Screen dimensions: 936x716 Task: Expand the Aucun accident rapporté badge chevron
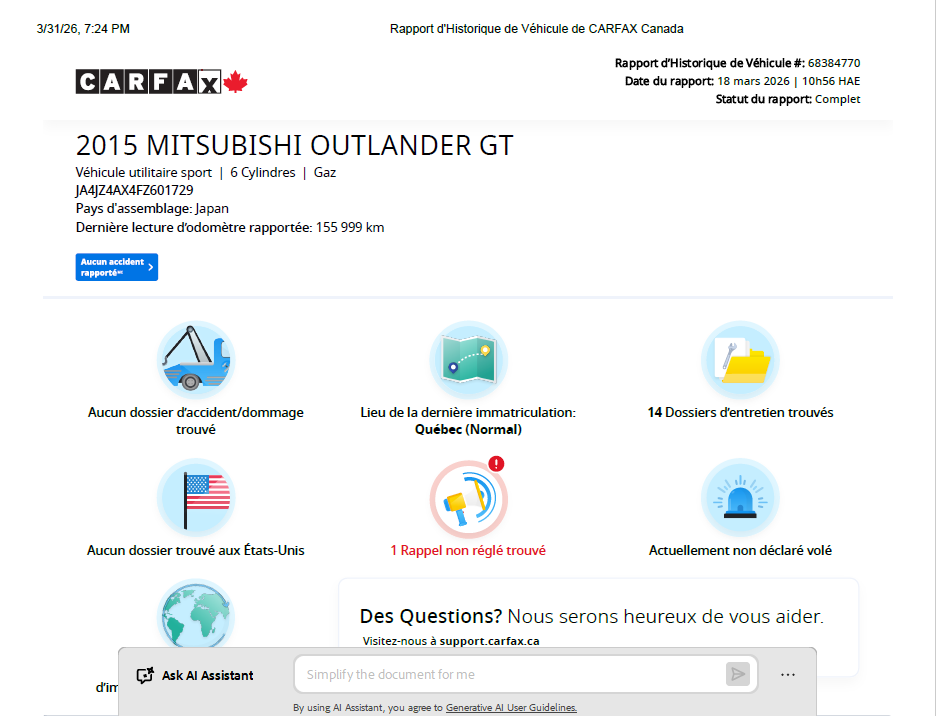point(148,267)
